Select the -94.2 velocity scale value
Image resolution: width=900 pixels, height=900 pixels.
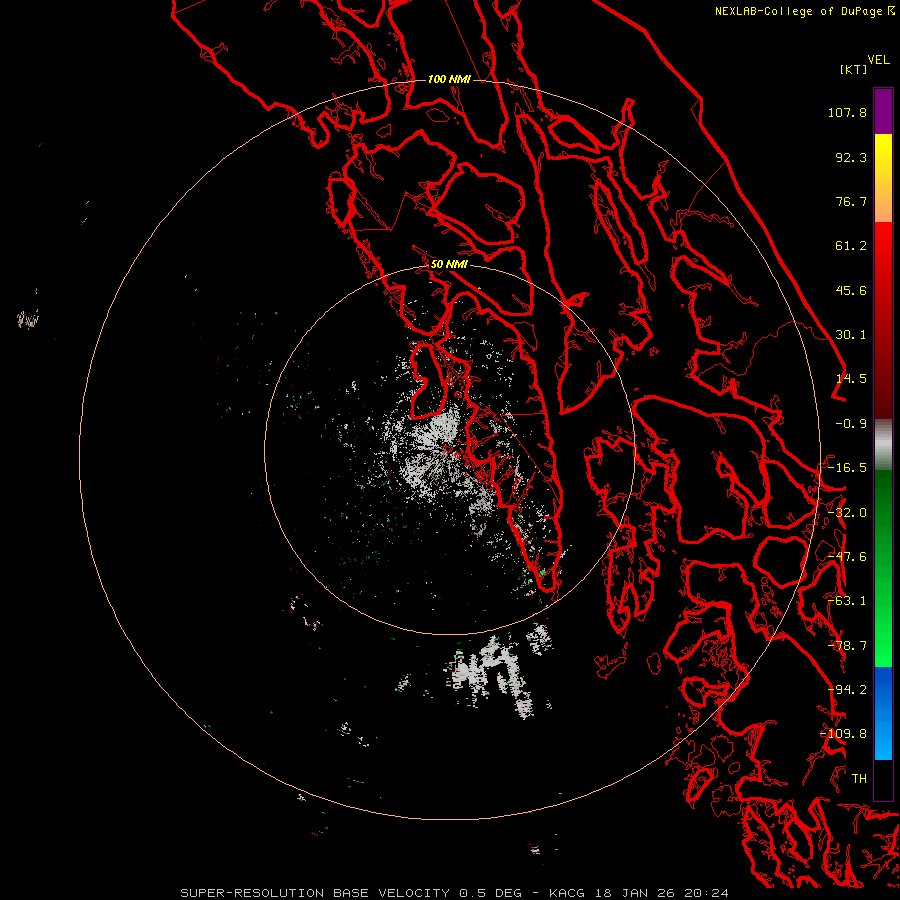click(x=847, y=690)
